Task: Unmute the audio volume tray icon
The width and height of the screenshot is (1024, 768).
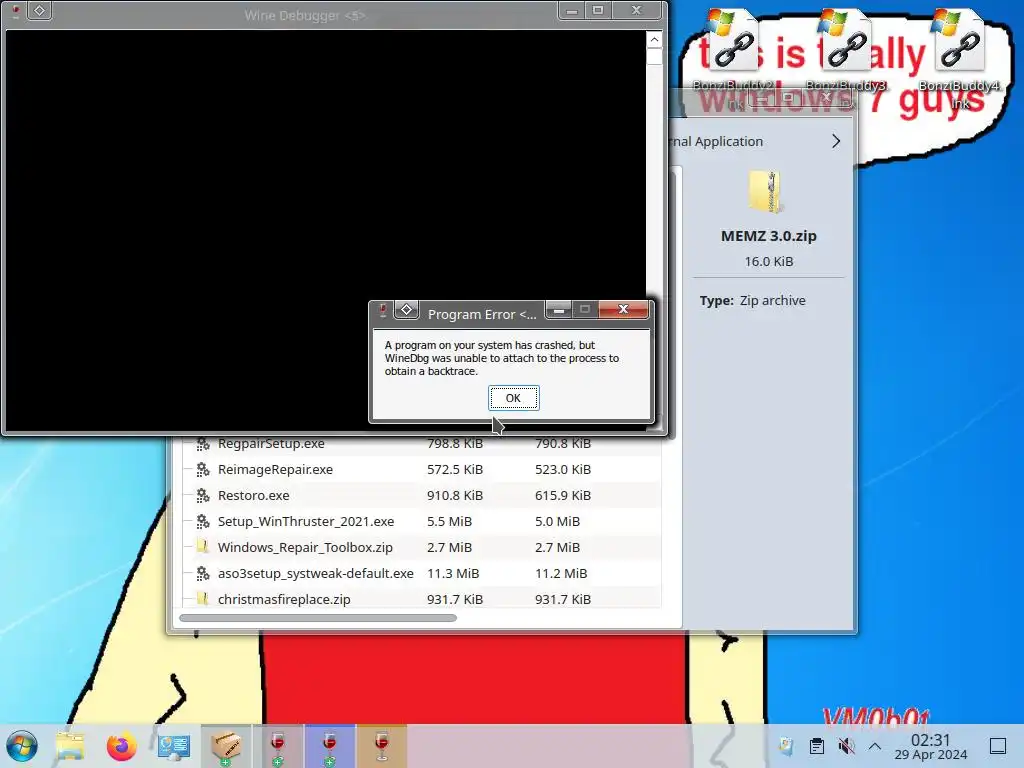Action: [846, 746]
